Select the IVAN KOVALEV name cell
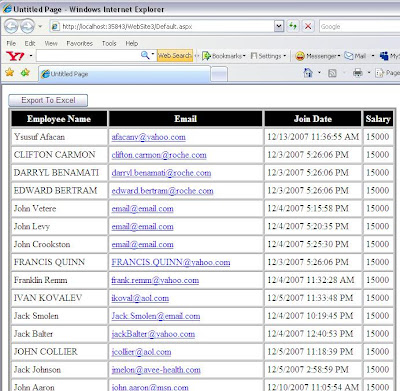The image size is (400, 391). pyautogui.click(x=59, y=298)
